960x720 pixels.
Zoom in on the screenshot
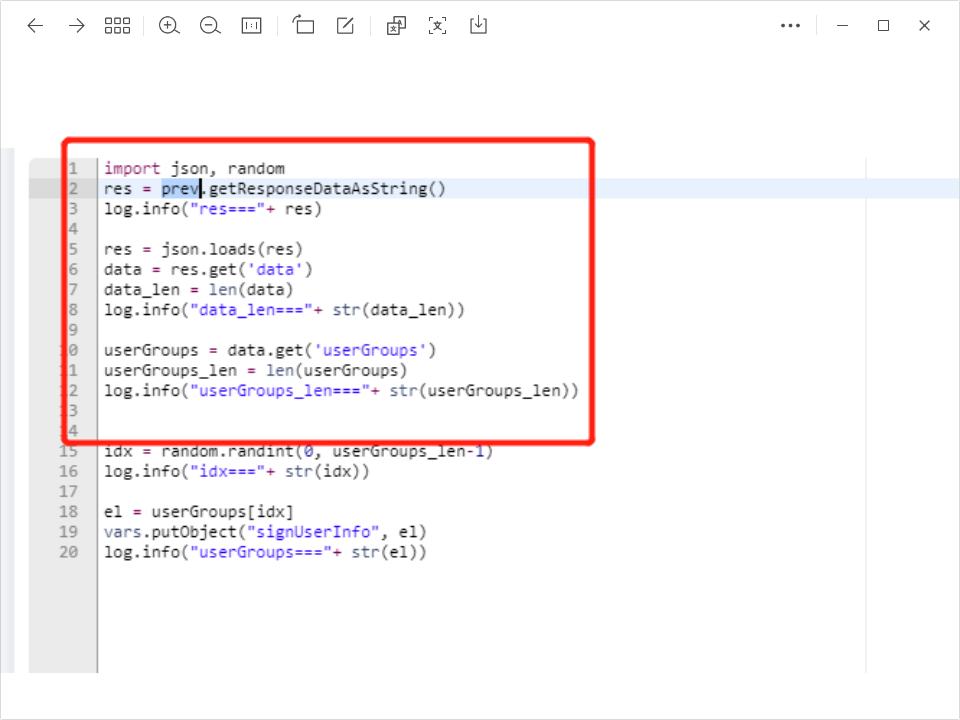coord(169,25)
